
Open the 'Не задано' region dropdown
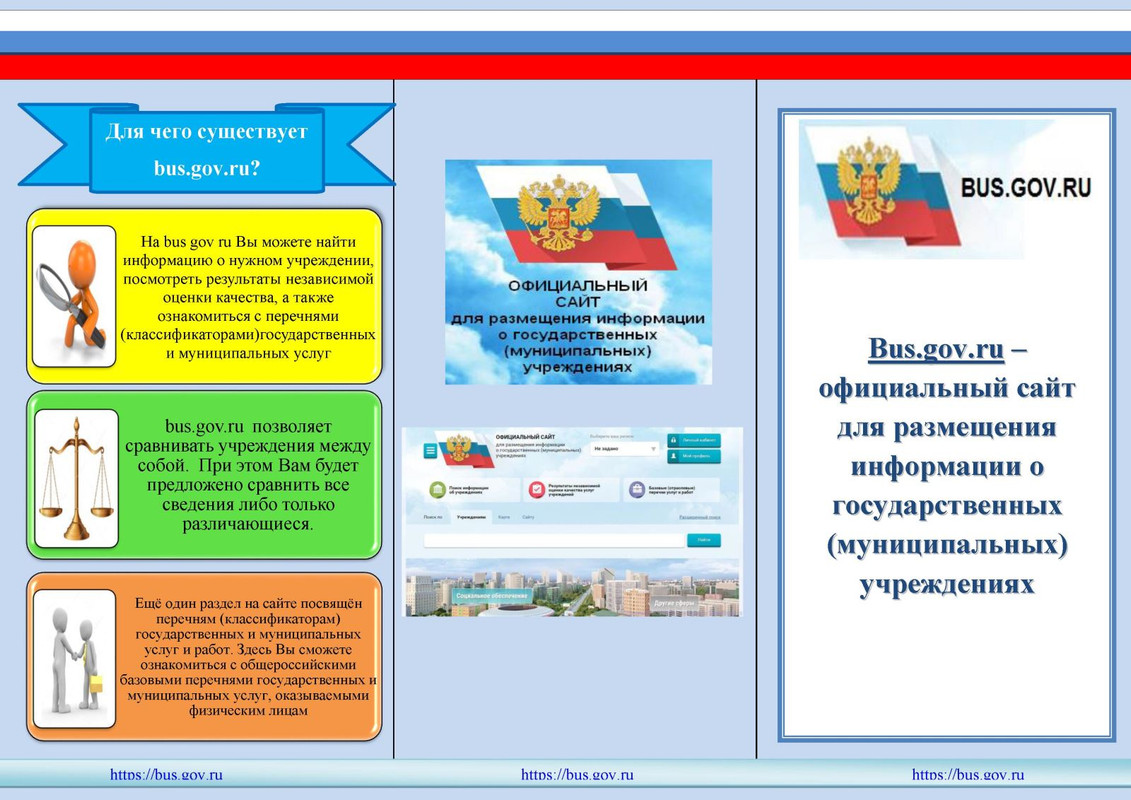tap(625, 449)
